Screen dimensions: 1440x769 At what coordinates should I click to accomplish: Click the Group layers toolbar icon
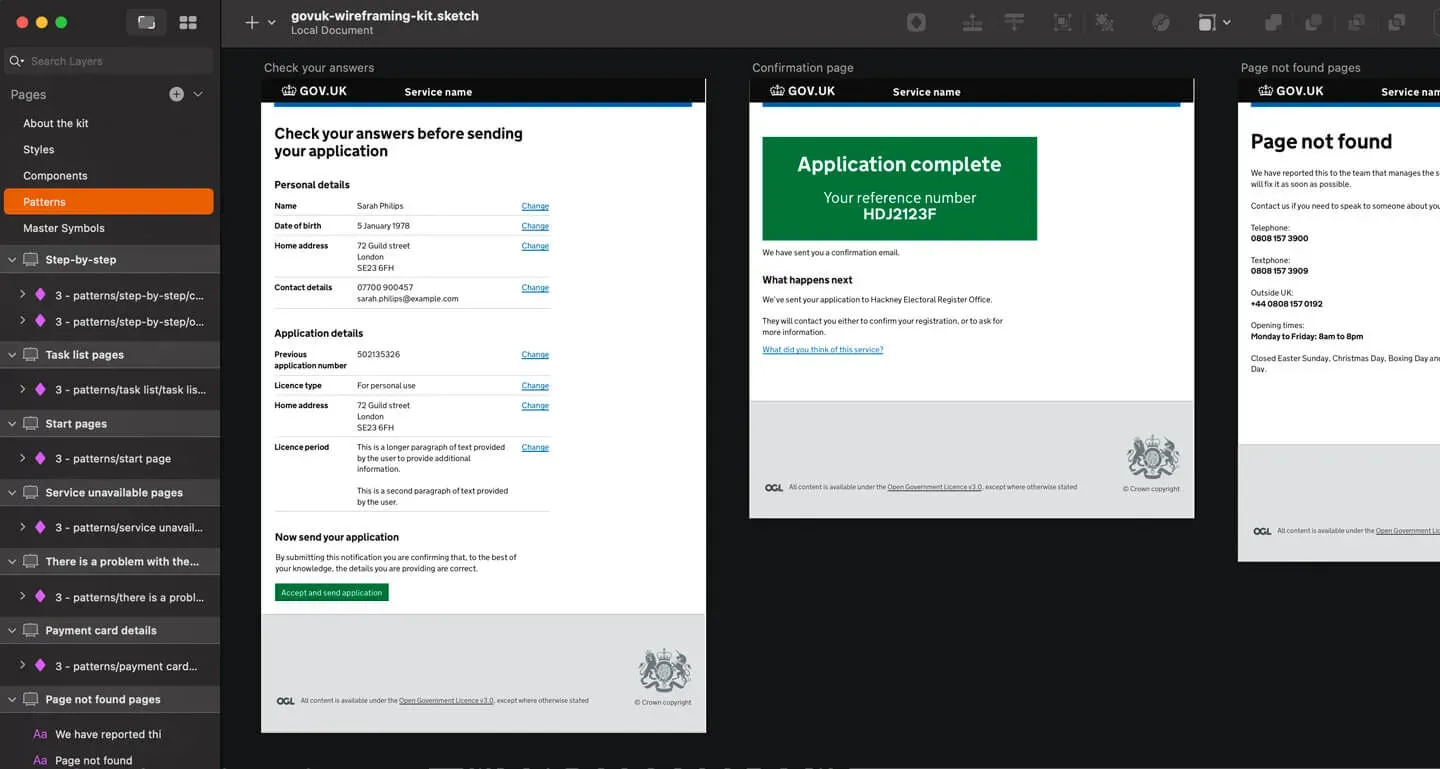(1062, 22)
